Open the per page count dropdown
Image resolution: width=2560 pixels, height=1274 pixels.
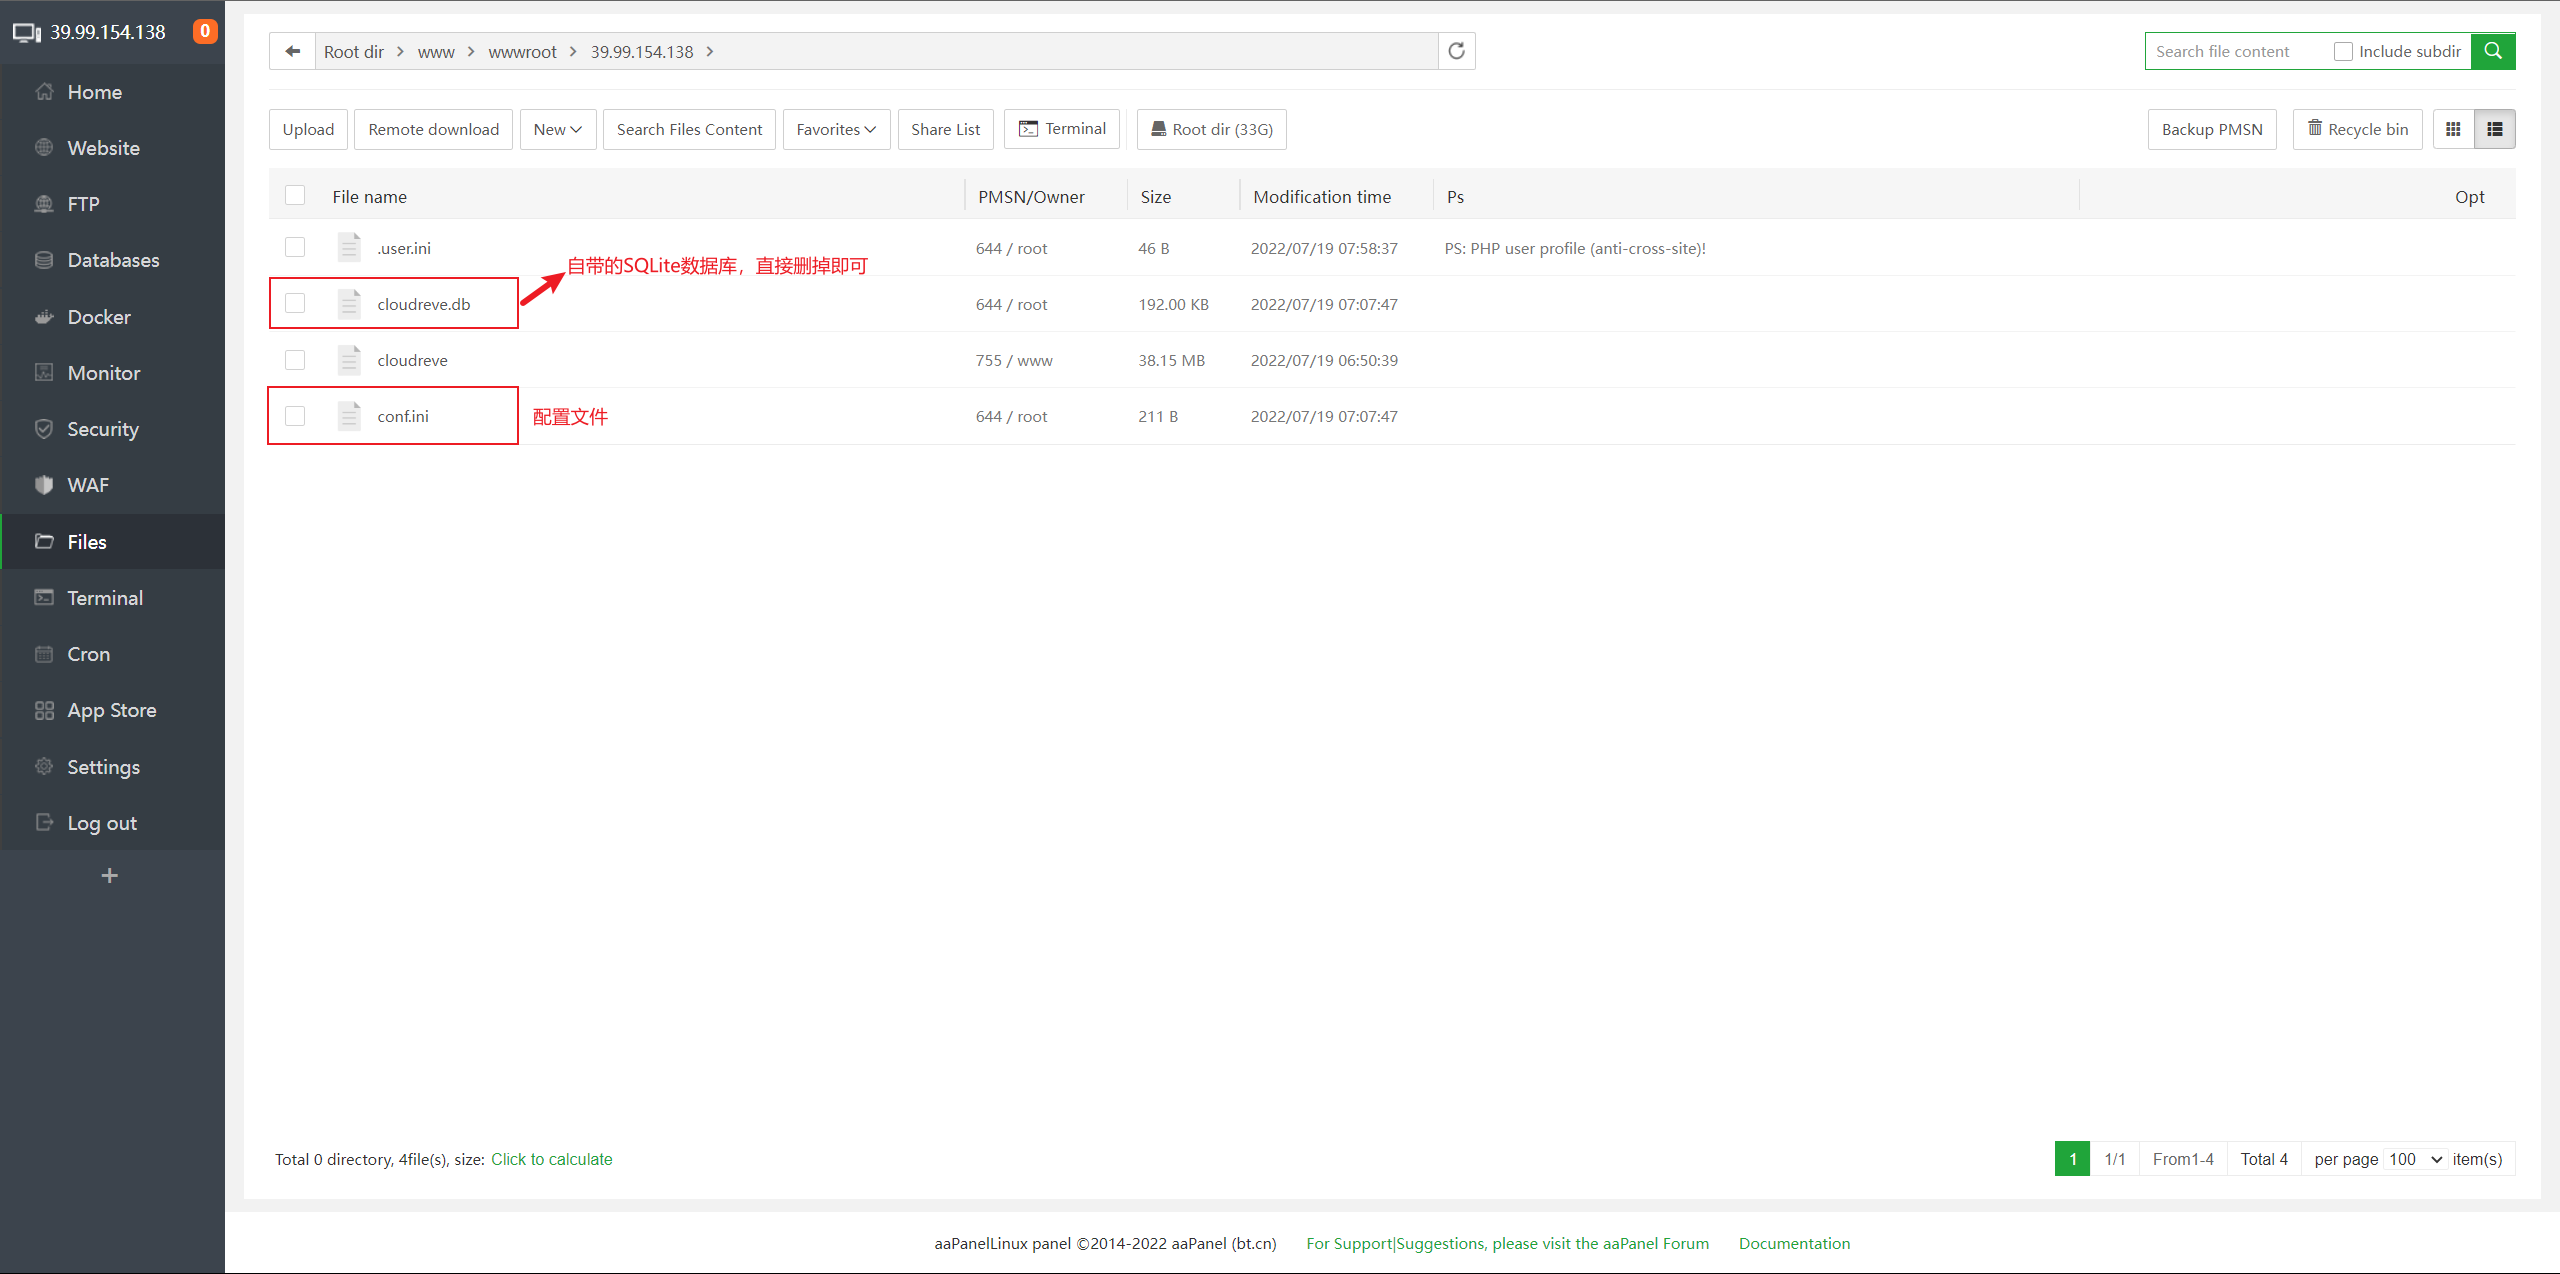tap(2416, 1159)
